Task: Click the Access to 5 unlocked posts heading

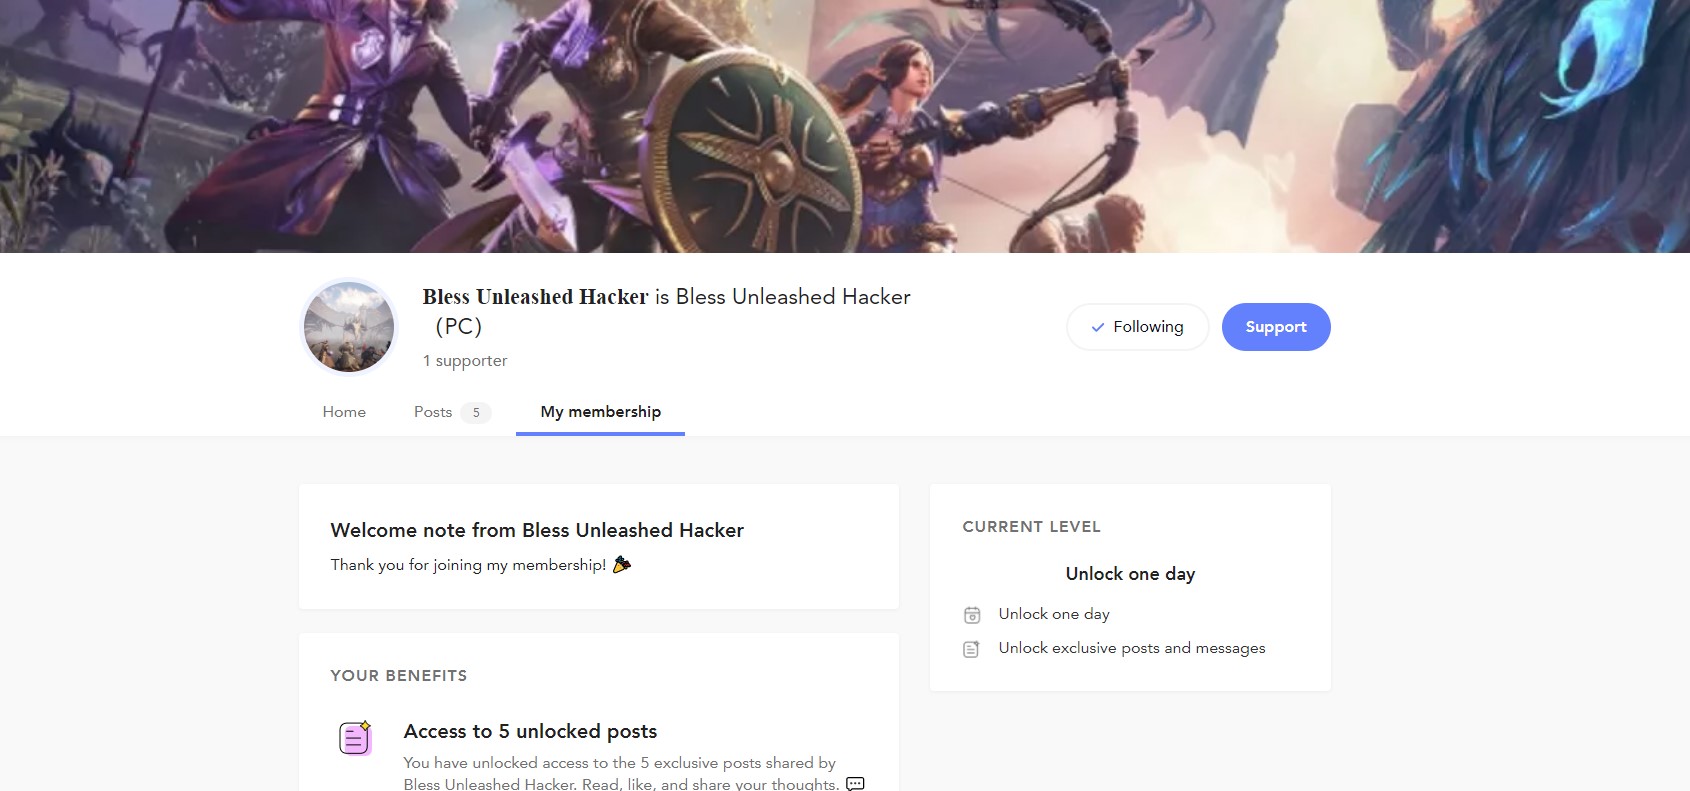Action: [530, 732]
